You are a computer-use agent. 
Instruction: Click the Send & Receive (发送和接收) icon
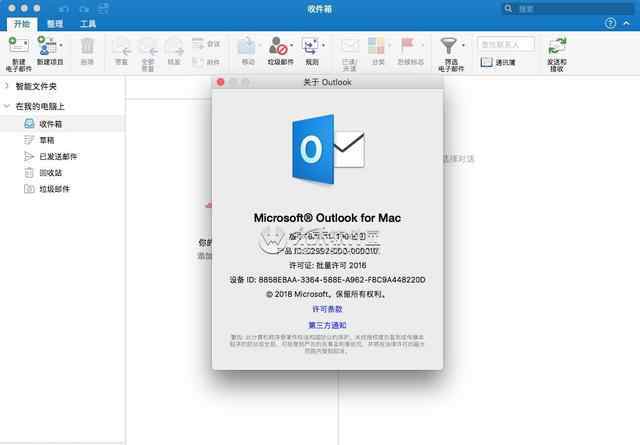pyautogui.click(x=557, y=46)
